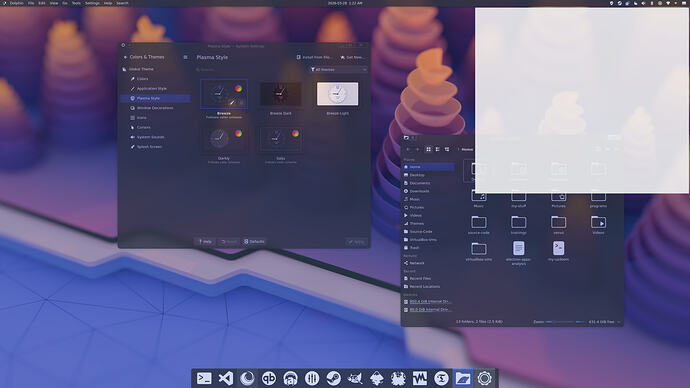
Task: Open the Tools menu in top bar
Action: point(76,3)
